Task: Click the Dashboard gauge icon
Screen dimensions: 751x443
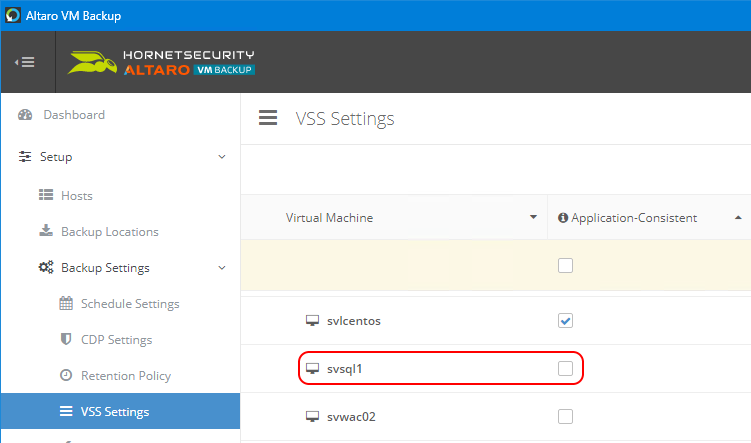Action: tap(25, 115)
